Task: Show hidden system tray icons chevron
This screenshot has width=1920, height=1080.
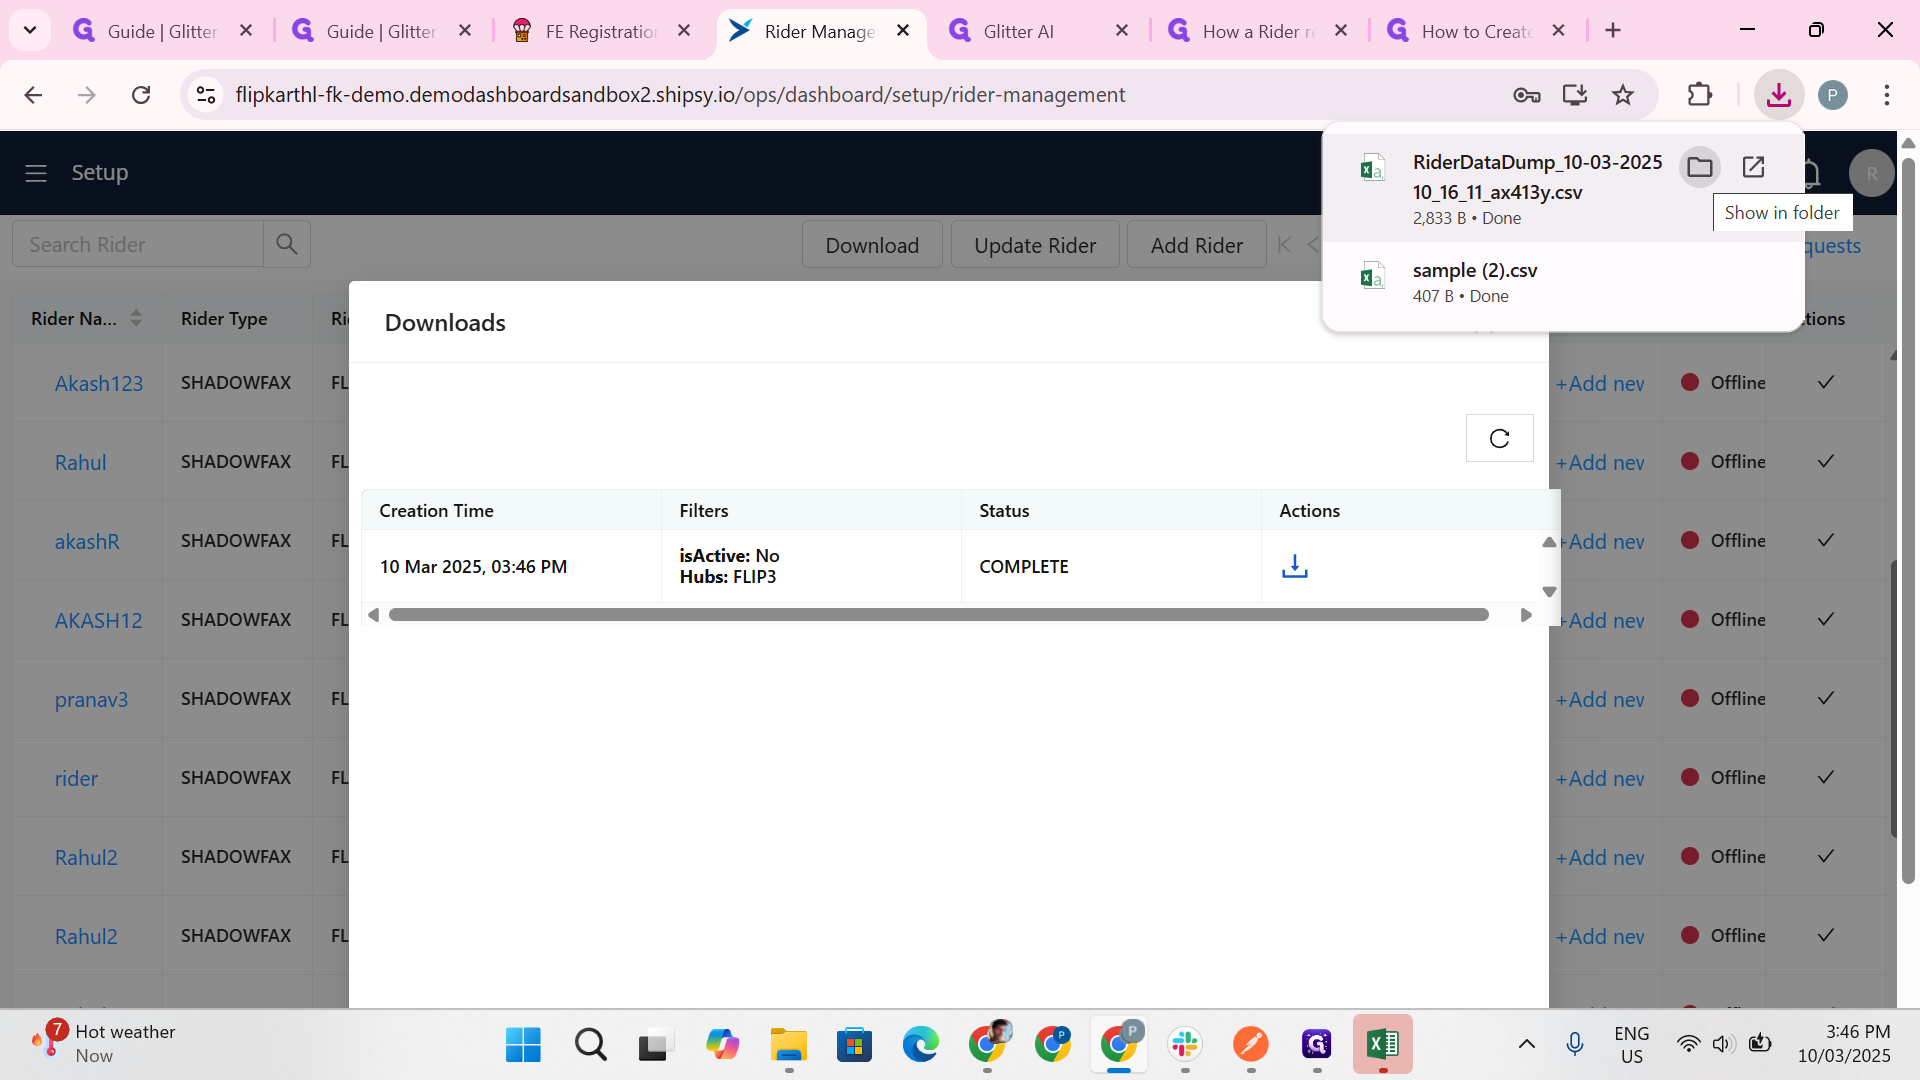Action: pyautogui.click(x=1526, y=1044)
